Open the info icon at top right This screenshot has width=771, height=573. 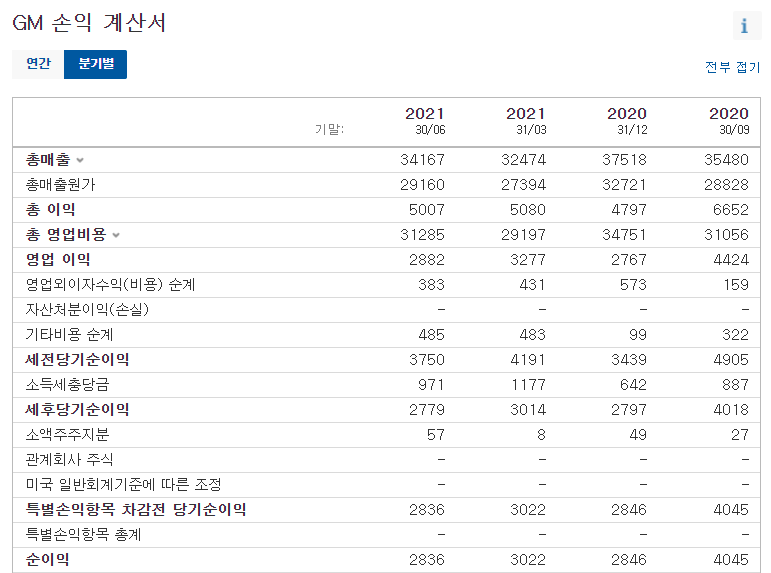[x=745, y=25]
